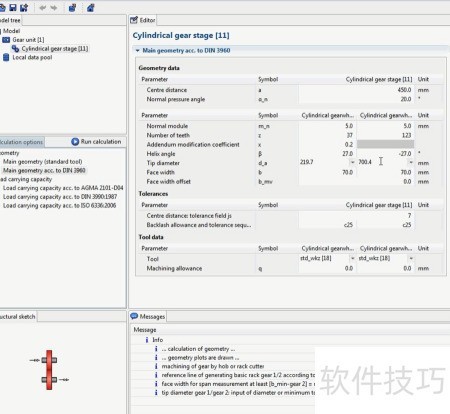Open first gear Tool std_wkz dropdown
Screen dimensions: 450x414
(352, 258)
